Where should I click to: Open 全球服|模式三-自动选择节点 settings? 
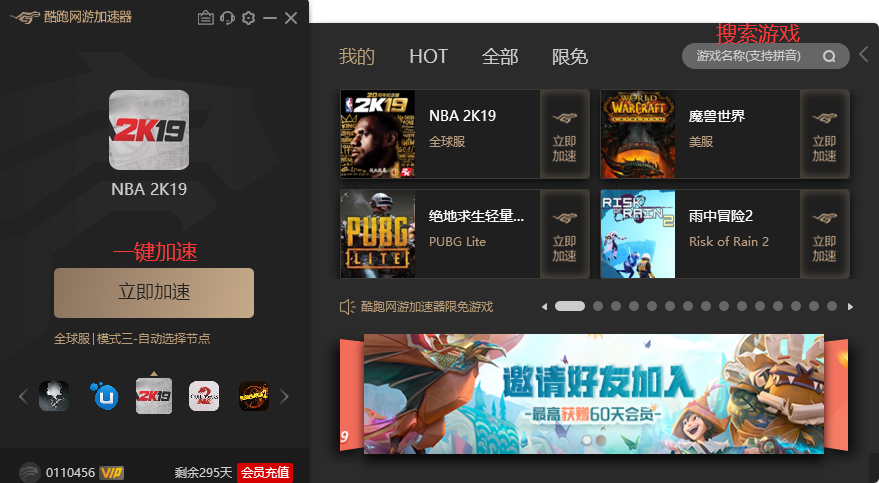tap(132, 338)
